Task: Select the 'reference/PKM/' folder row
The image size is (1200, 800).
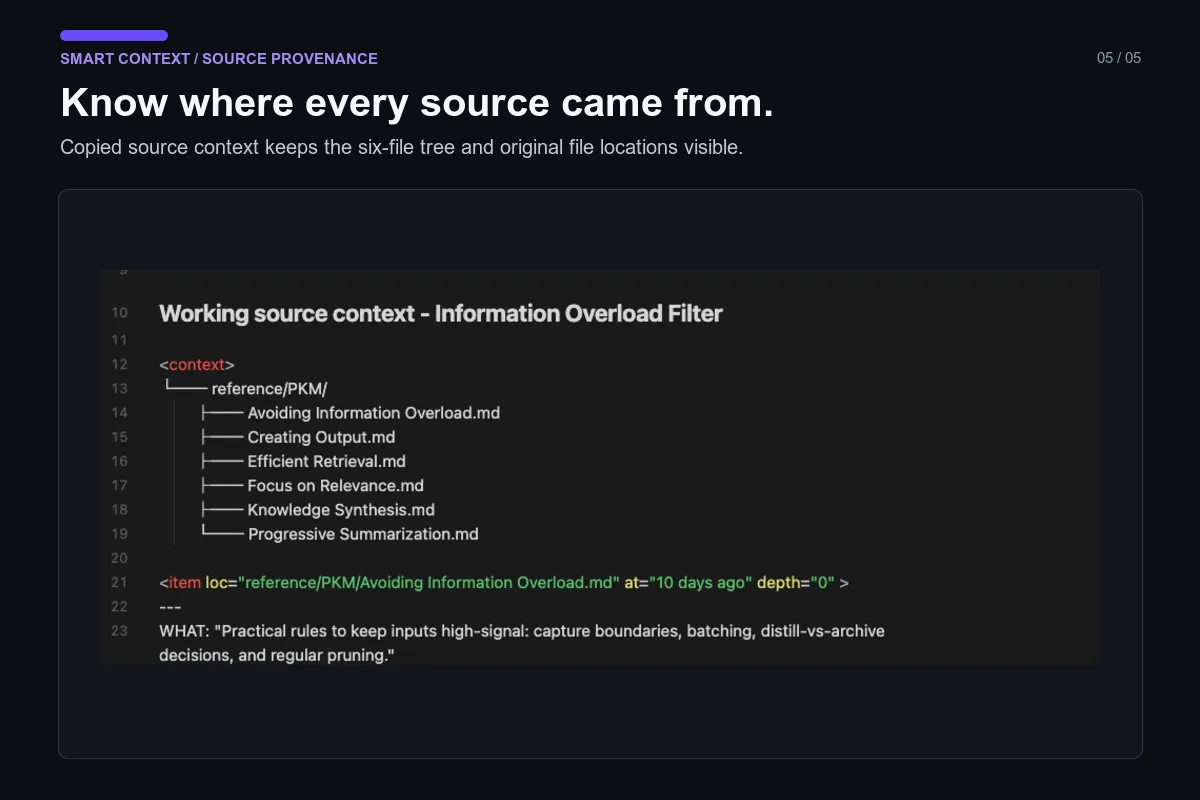Action: tap(269, 389)
